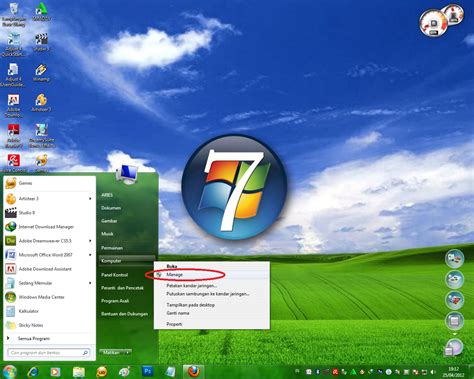Open Windows Explorer folder on taskbar
The image size is (474, 379).
[x=79, y=372]
